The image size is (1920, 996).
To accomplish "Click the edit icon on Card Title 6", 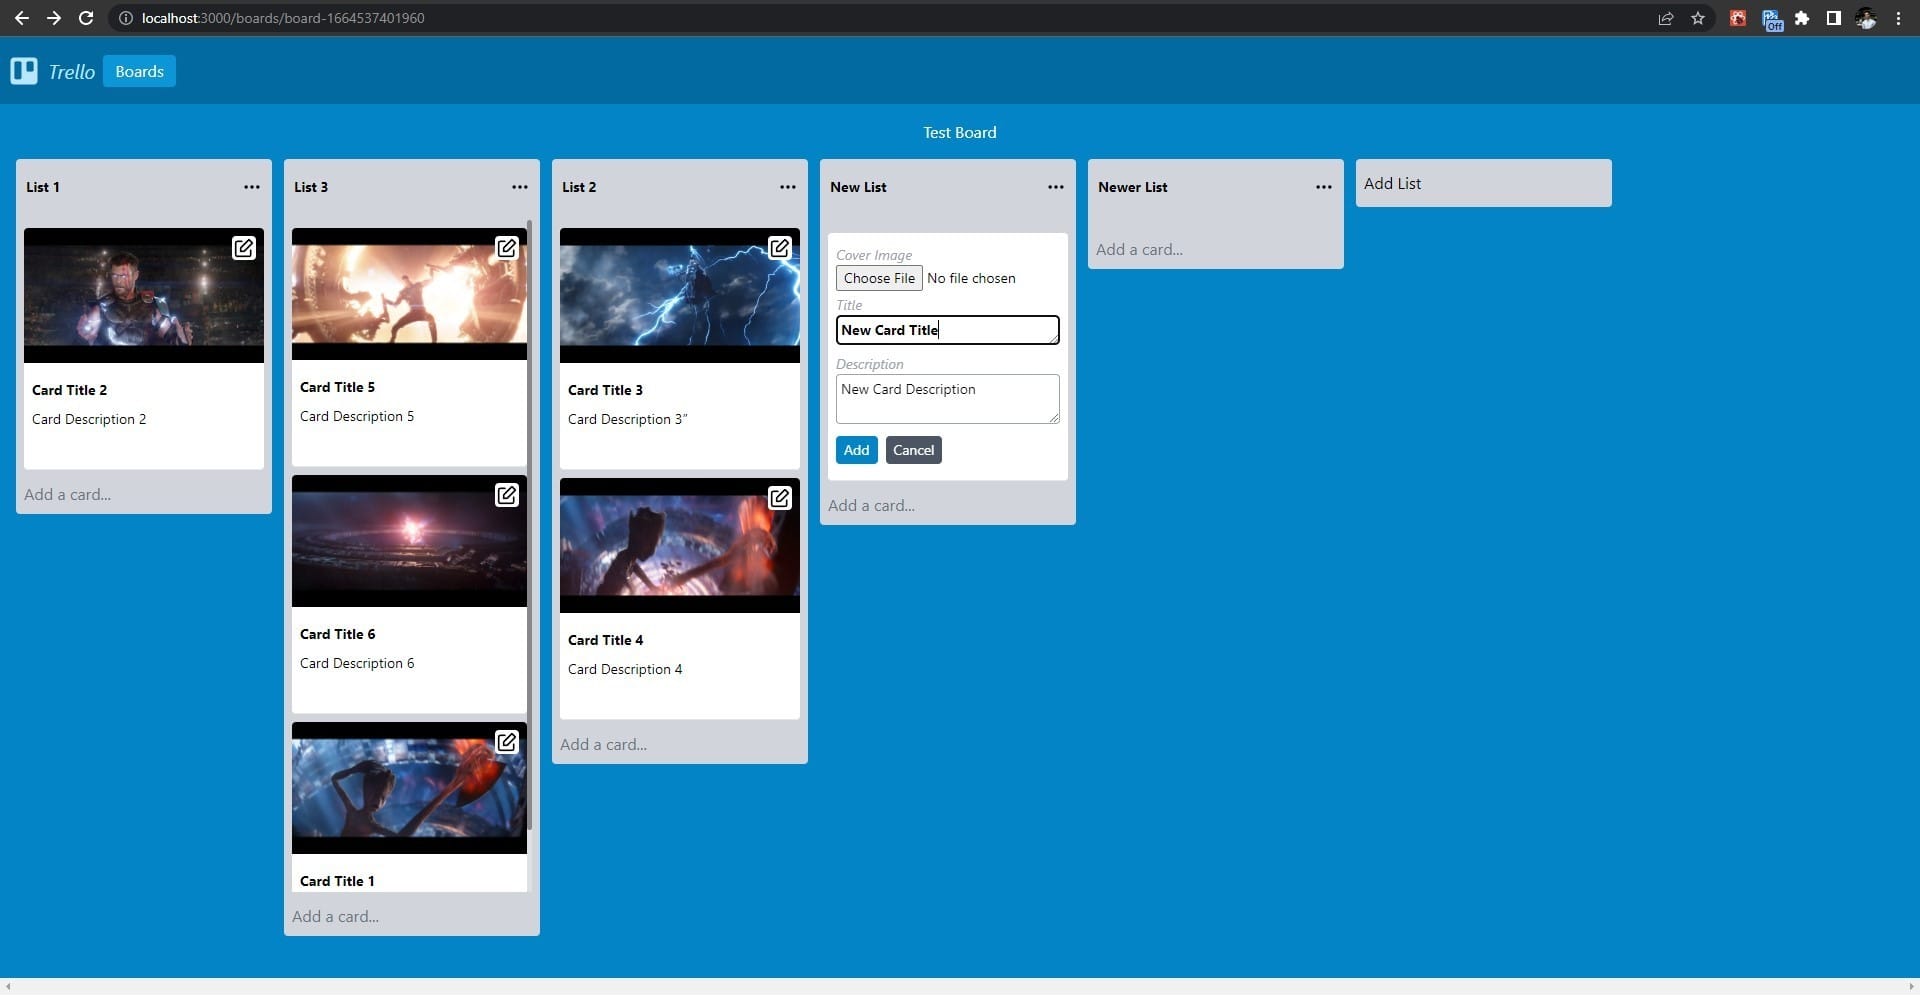I will click(x=507, y=494).
